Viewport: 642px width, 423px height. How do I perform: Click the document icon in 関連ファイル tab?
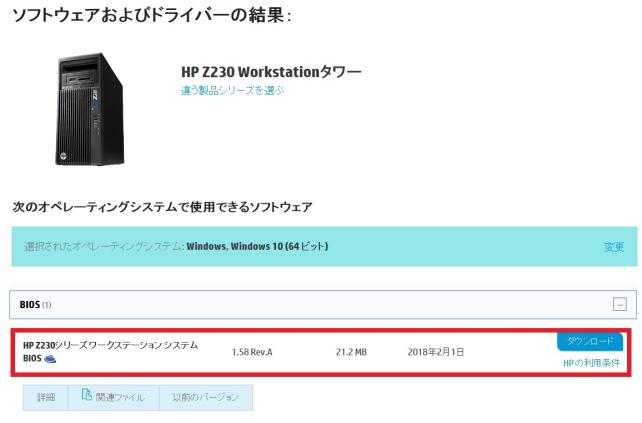tap(86, 394)
